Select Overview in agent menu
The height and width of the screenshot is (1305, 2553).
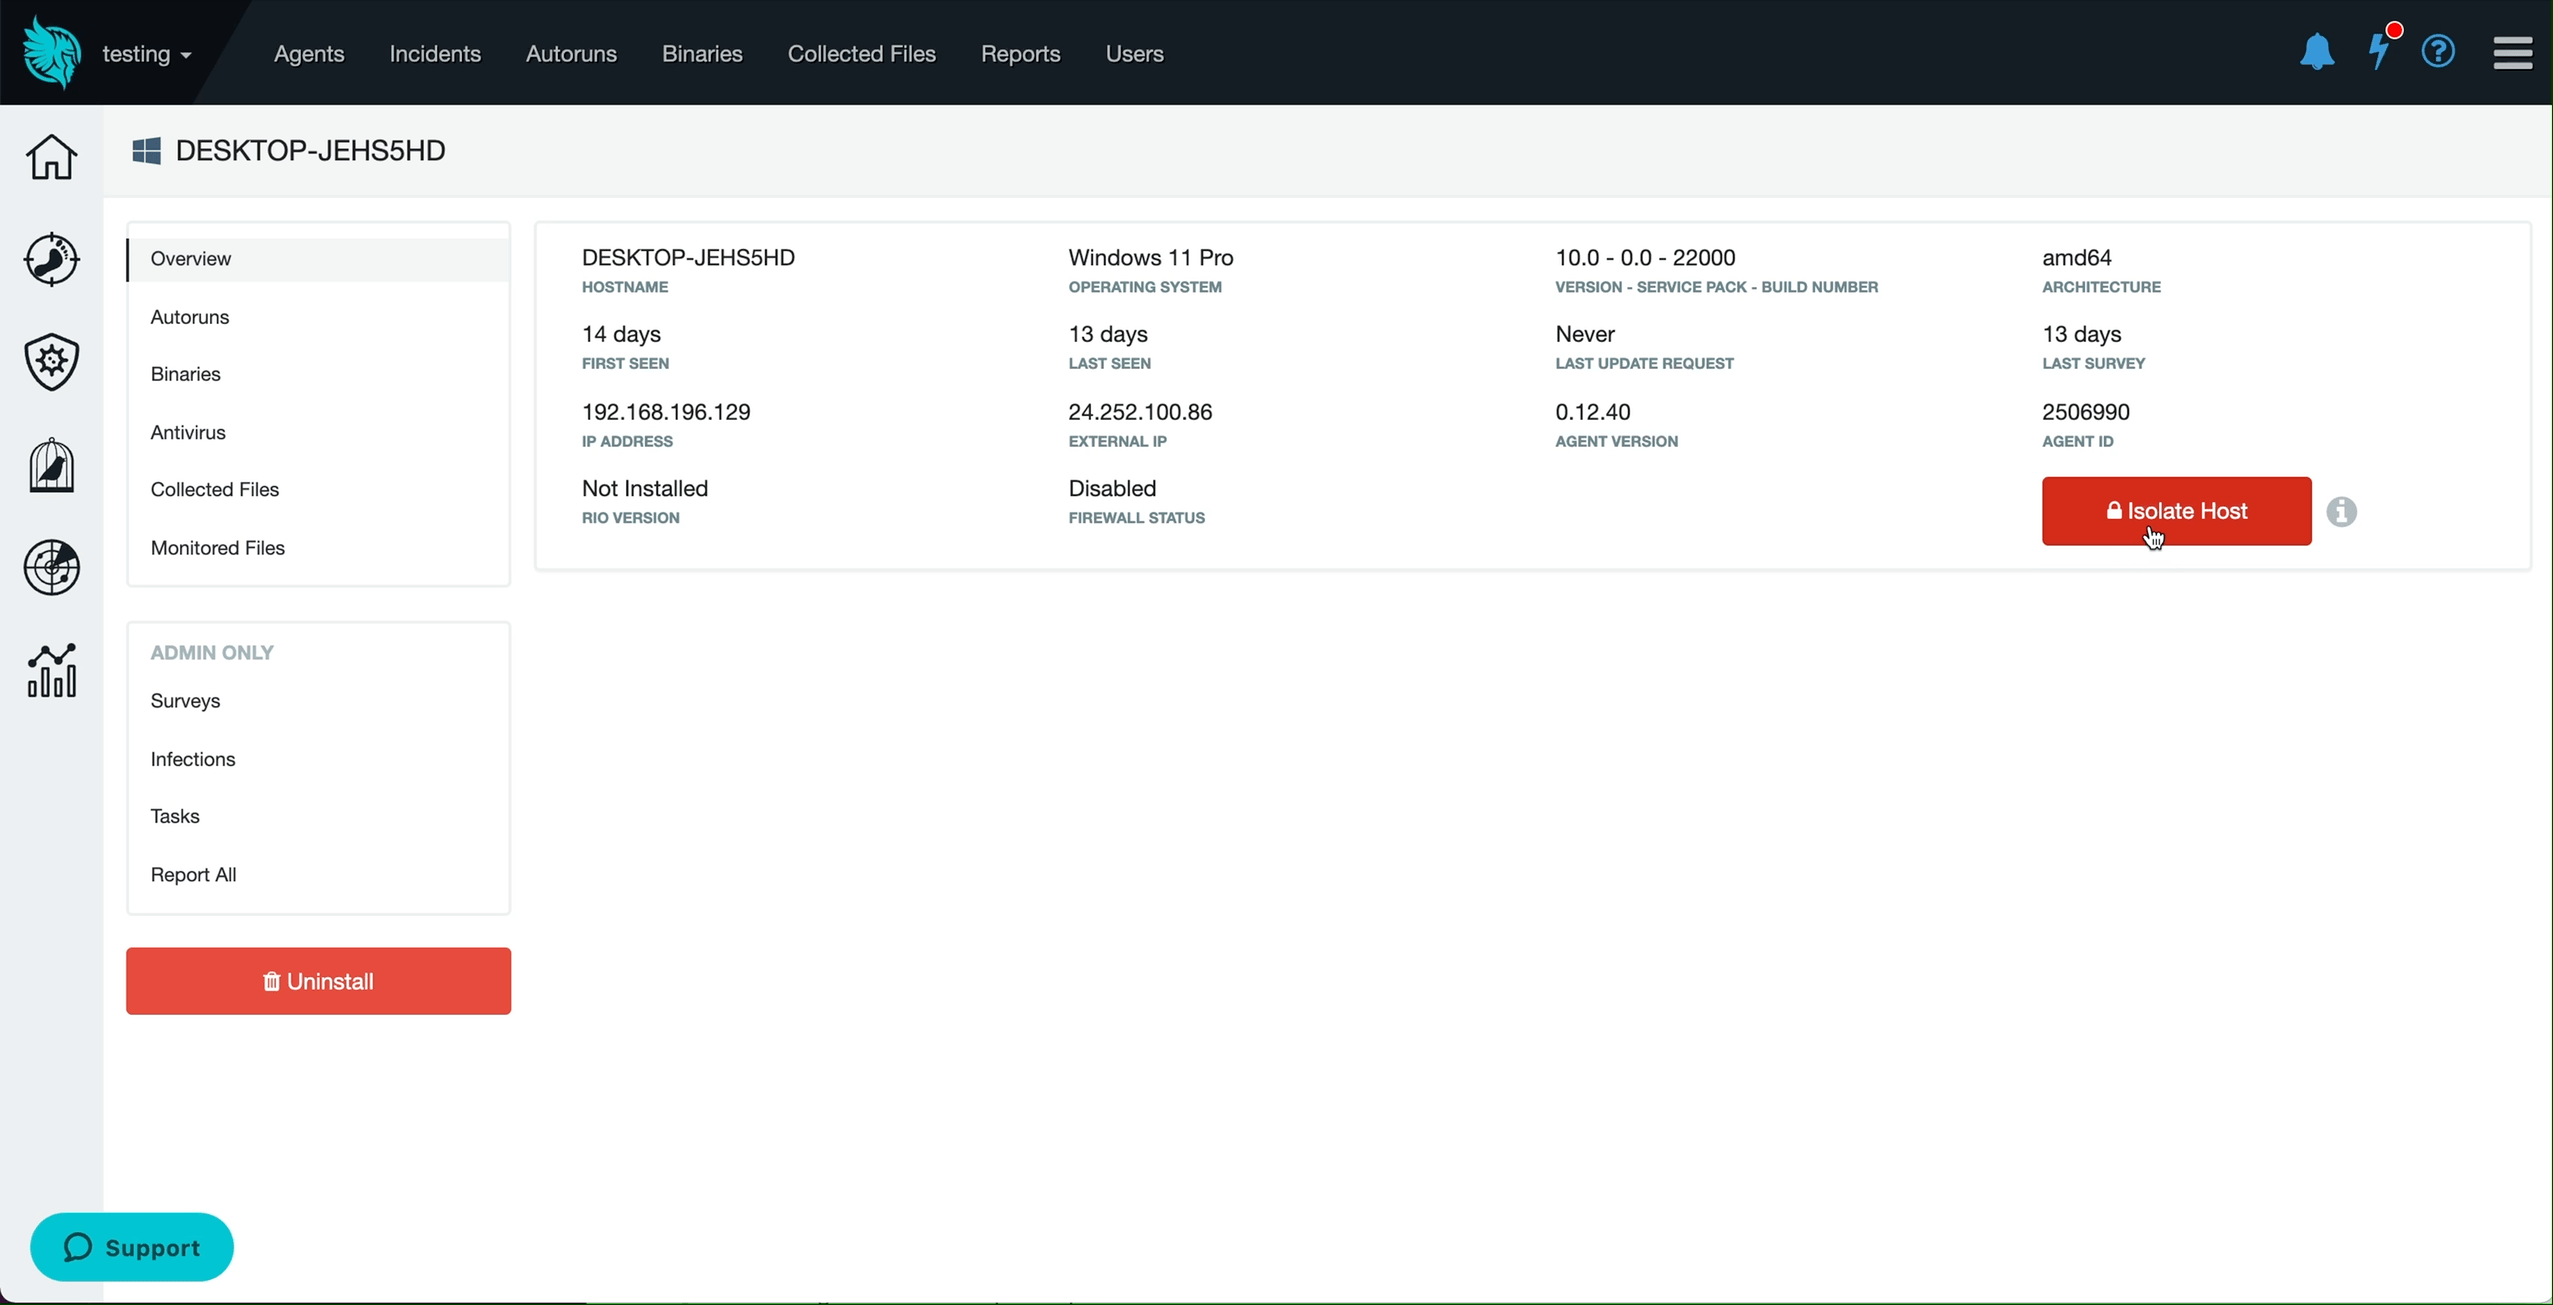[318, 259]
